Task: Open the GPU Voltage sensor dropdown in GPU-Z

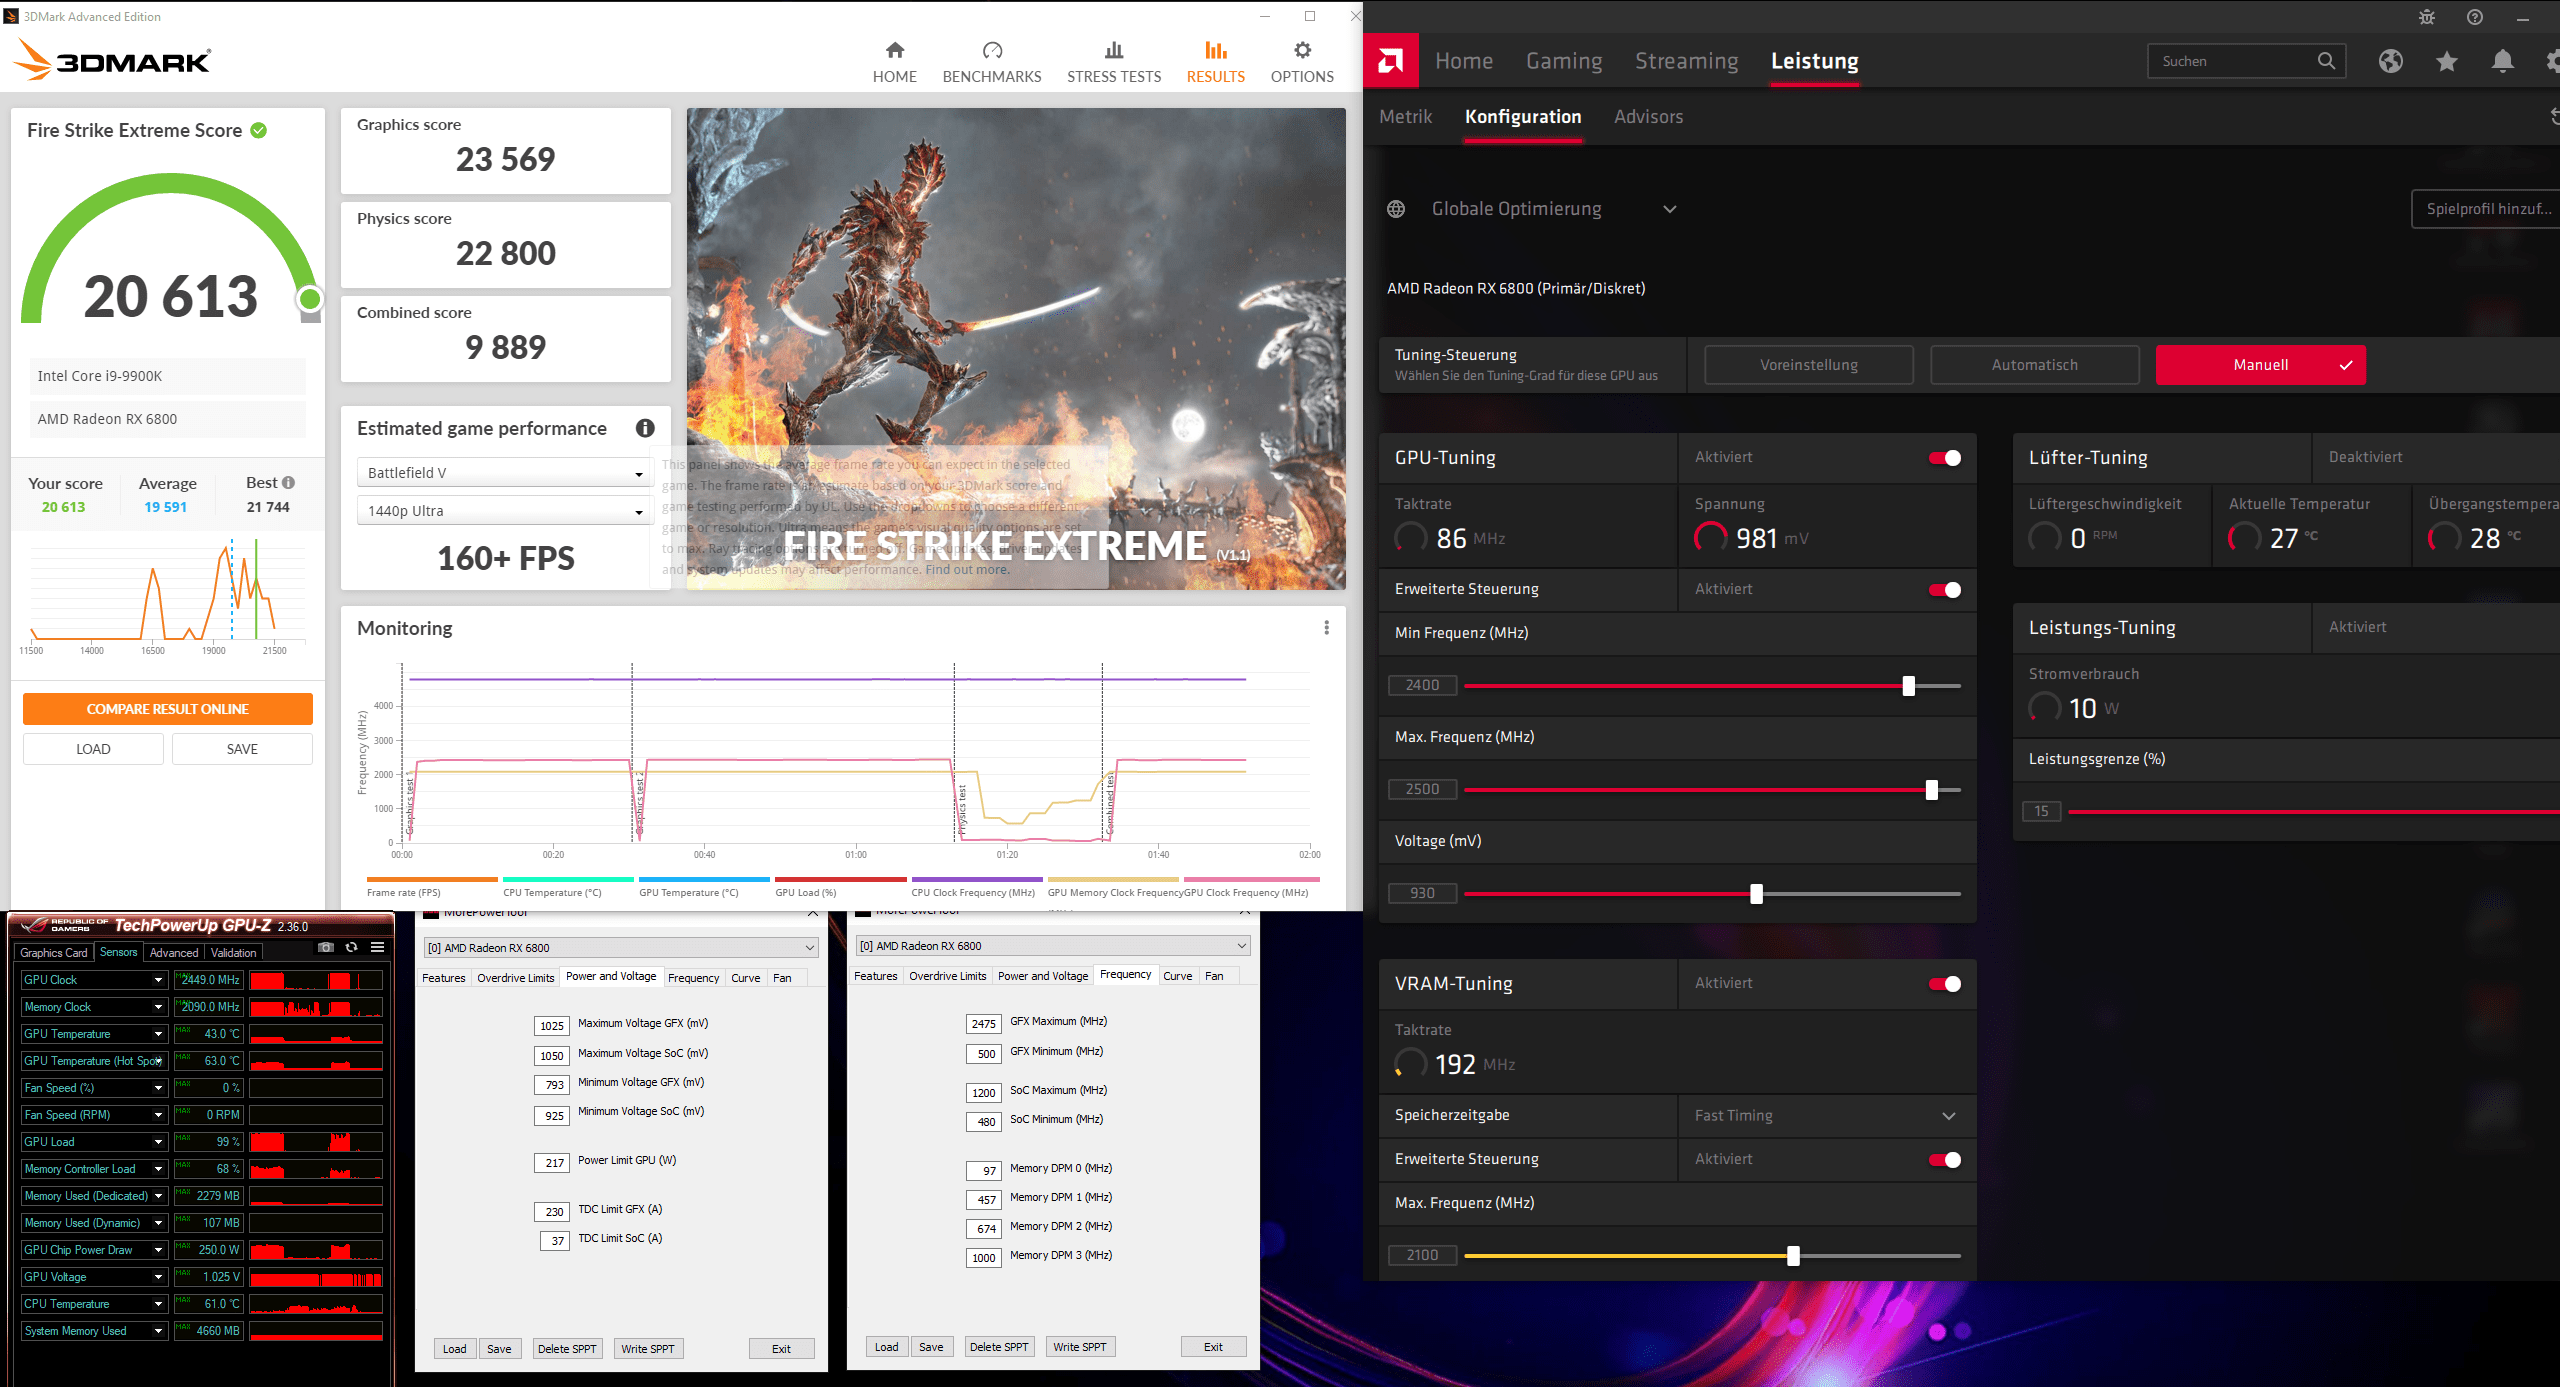Action: pyautogui.click(x=158, y=1277)
